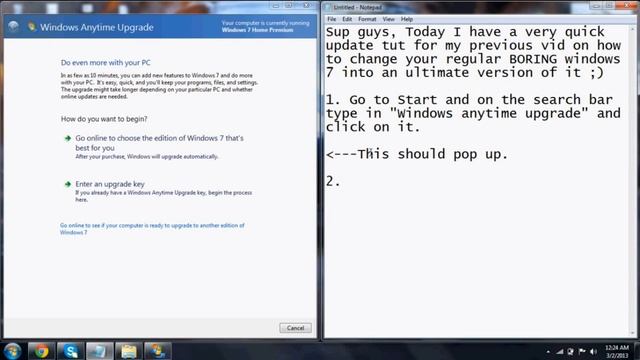640x360 pixels.
Task: Show hidden tray icons arrow
Action: click(x=548, y=351)
